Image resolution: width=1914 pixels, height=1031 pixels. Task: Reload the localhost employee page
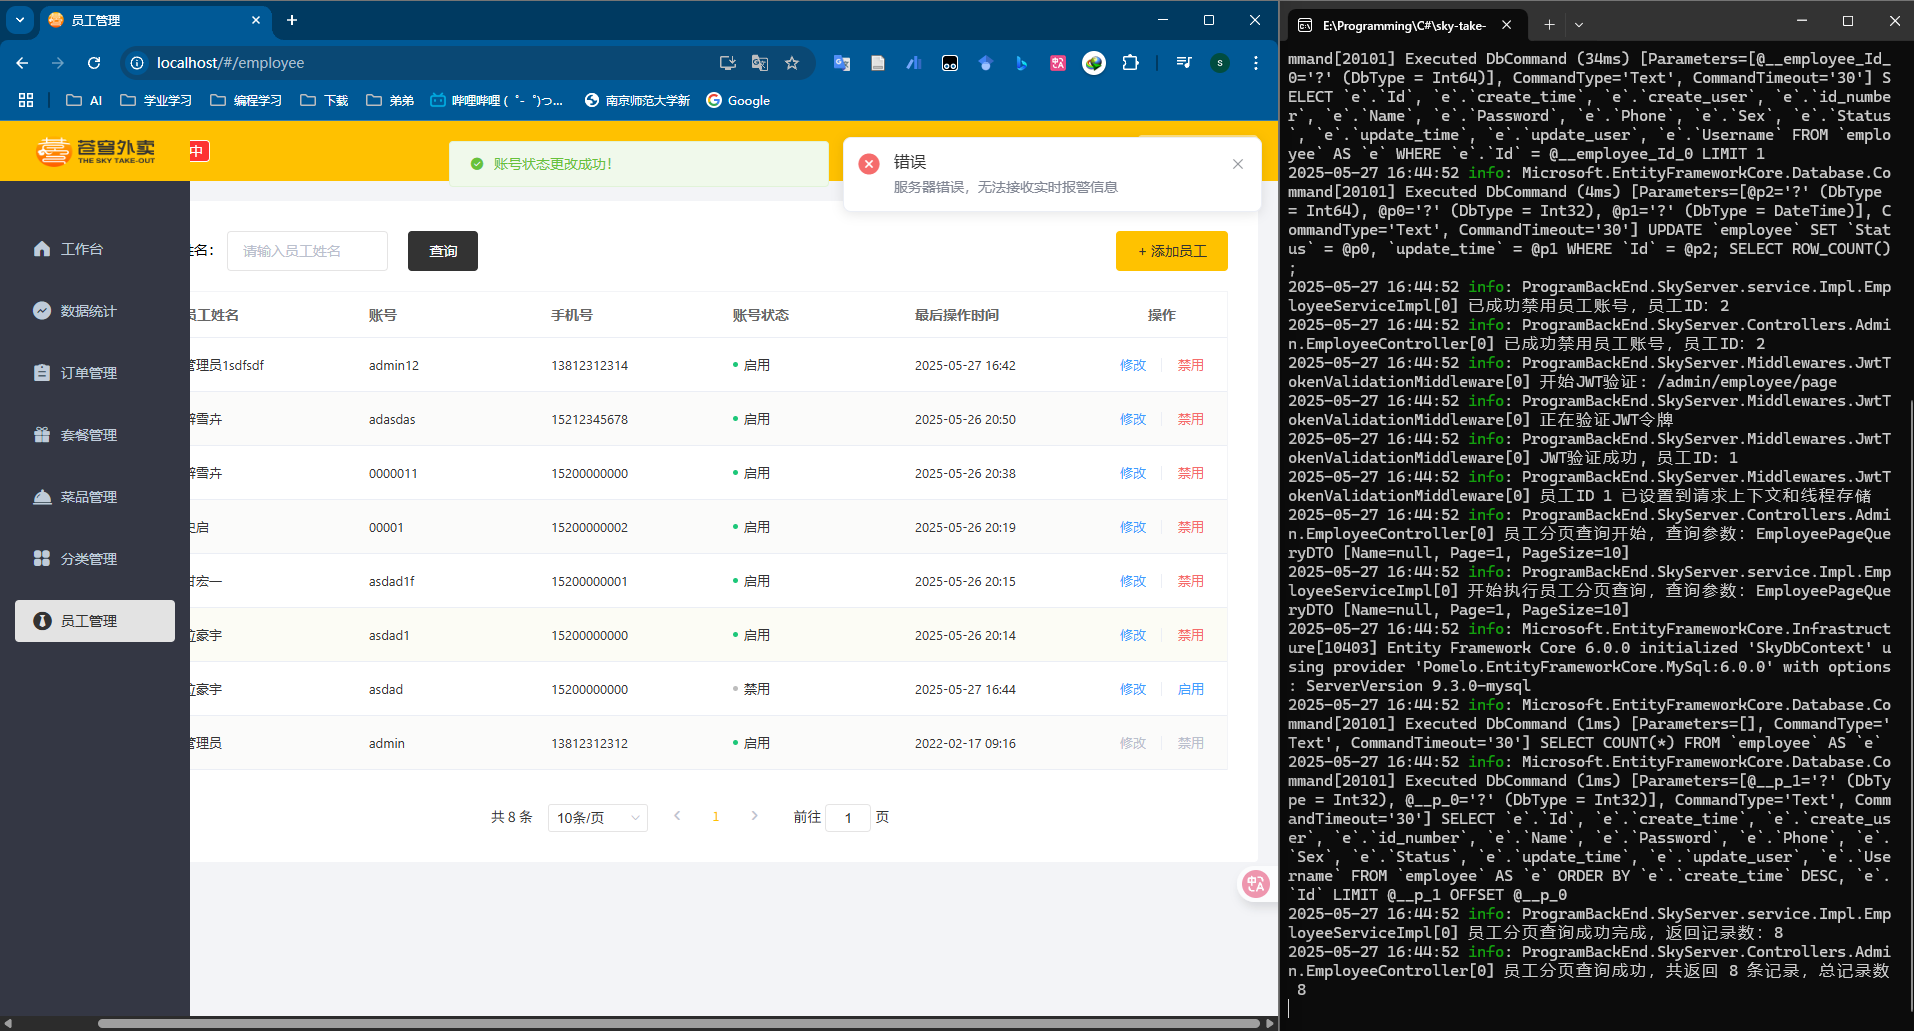[x=94, y=63]
